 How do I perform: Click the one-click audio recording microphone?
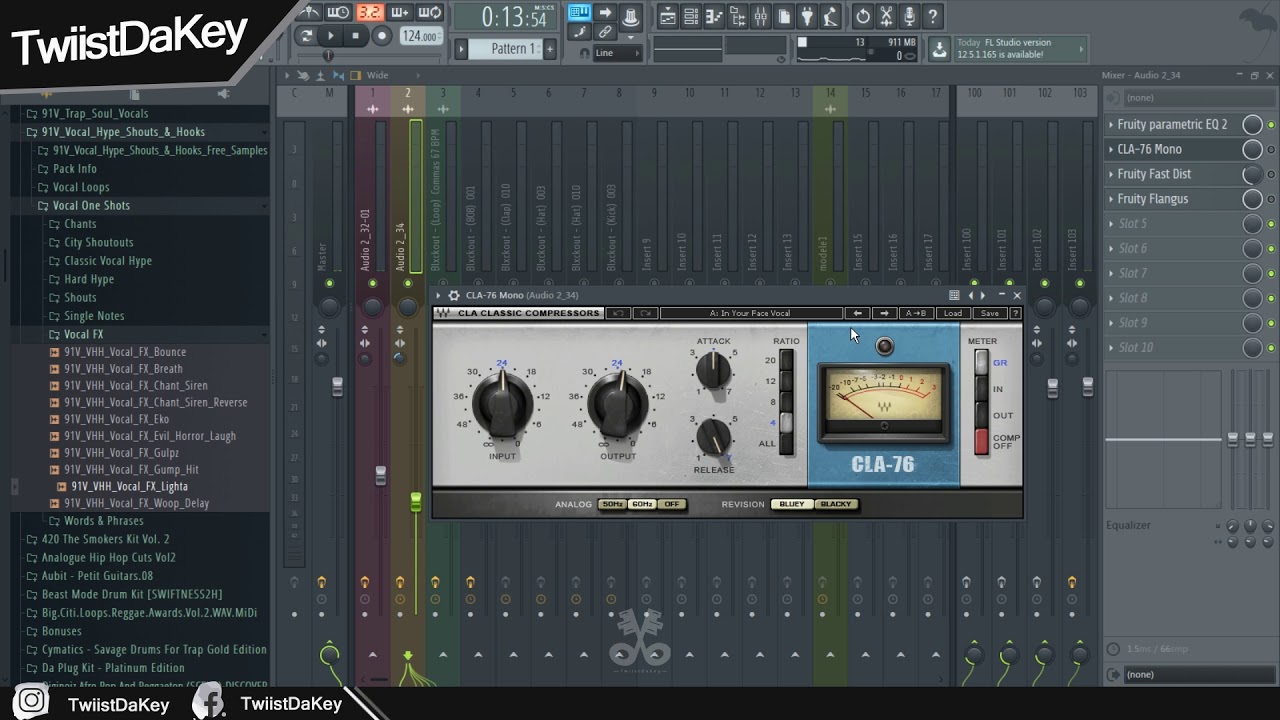[909, 17]
